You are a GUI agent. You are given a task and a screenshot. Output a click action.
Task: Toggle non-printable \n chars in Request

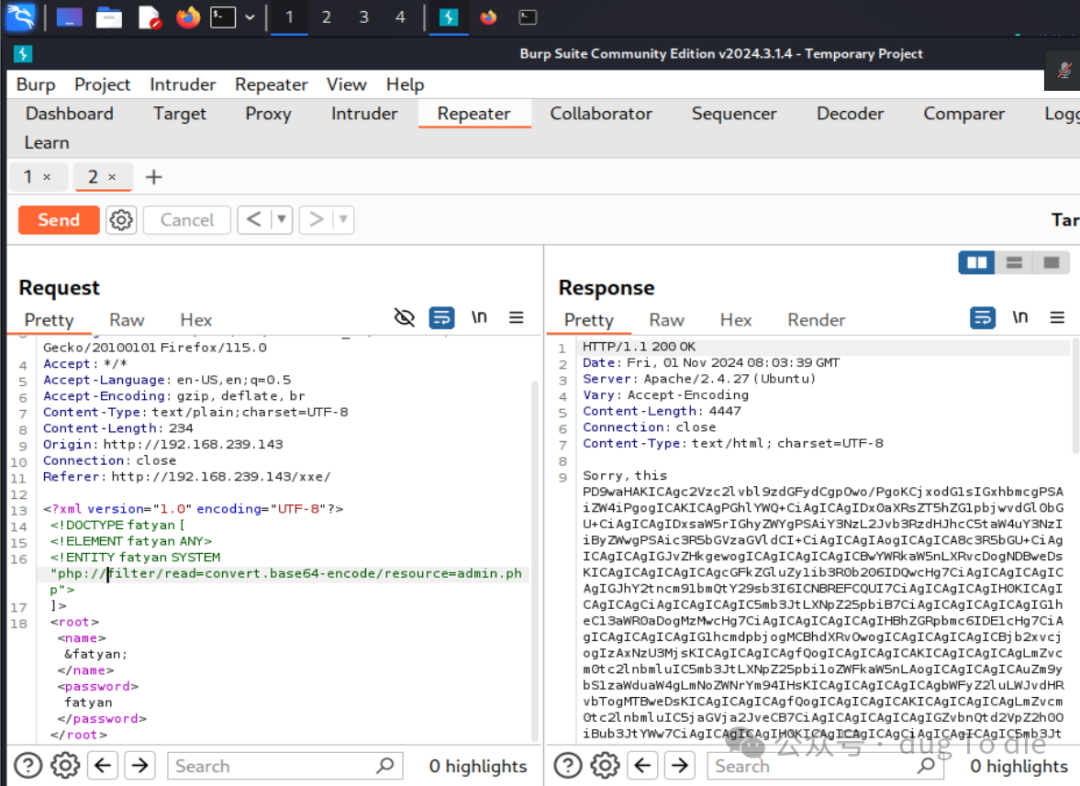click(x=479, y=317)
